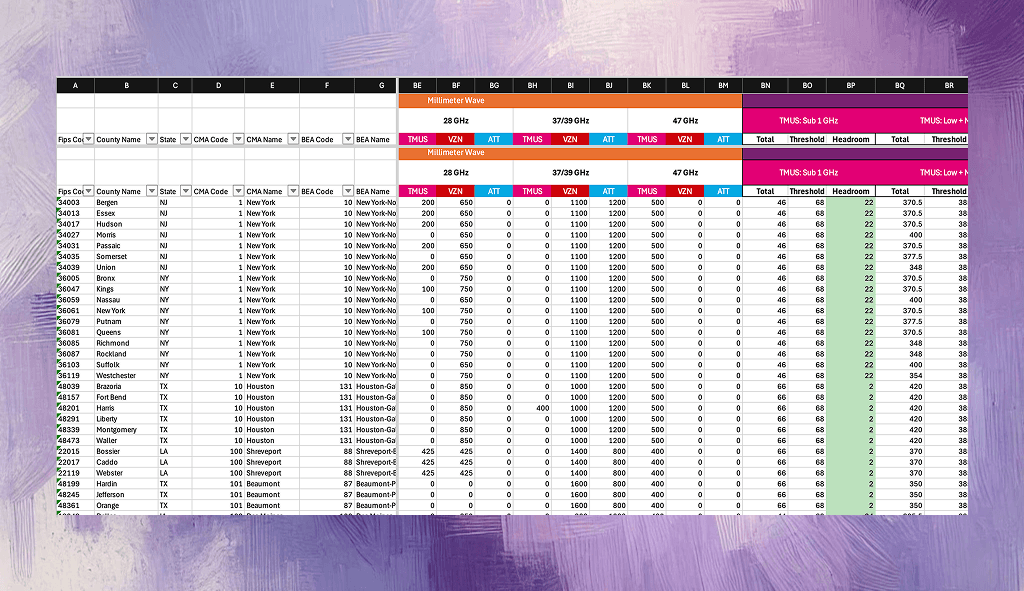
Task: Select column BE by its header
Action: [x=417, y=85]
